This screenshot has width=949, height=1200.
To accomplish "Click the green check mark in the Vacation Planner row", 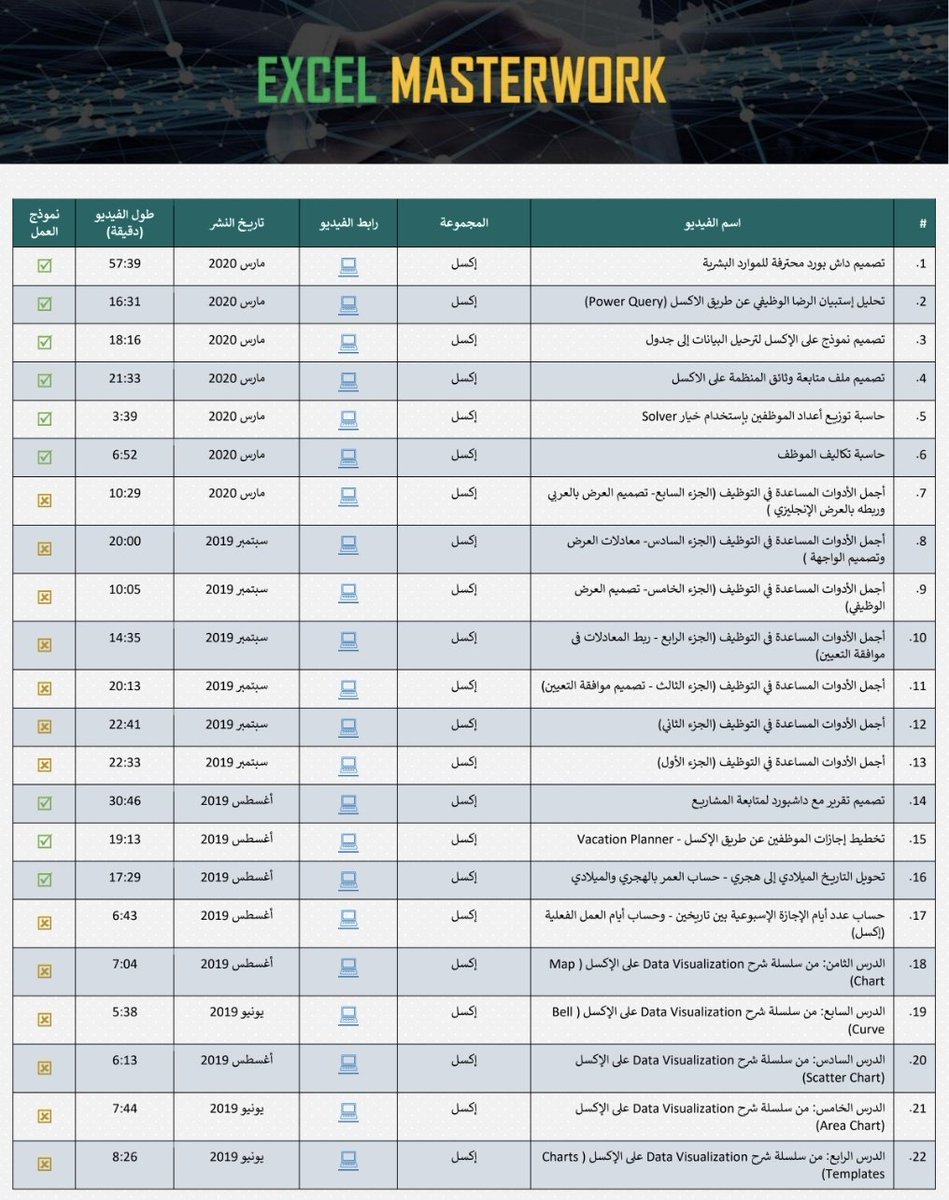I will pyautogui.click(x=44, y=841).
